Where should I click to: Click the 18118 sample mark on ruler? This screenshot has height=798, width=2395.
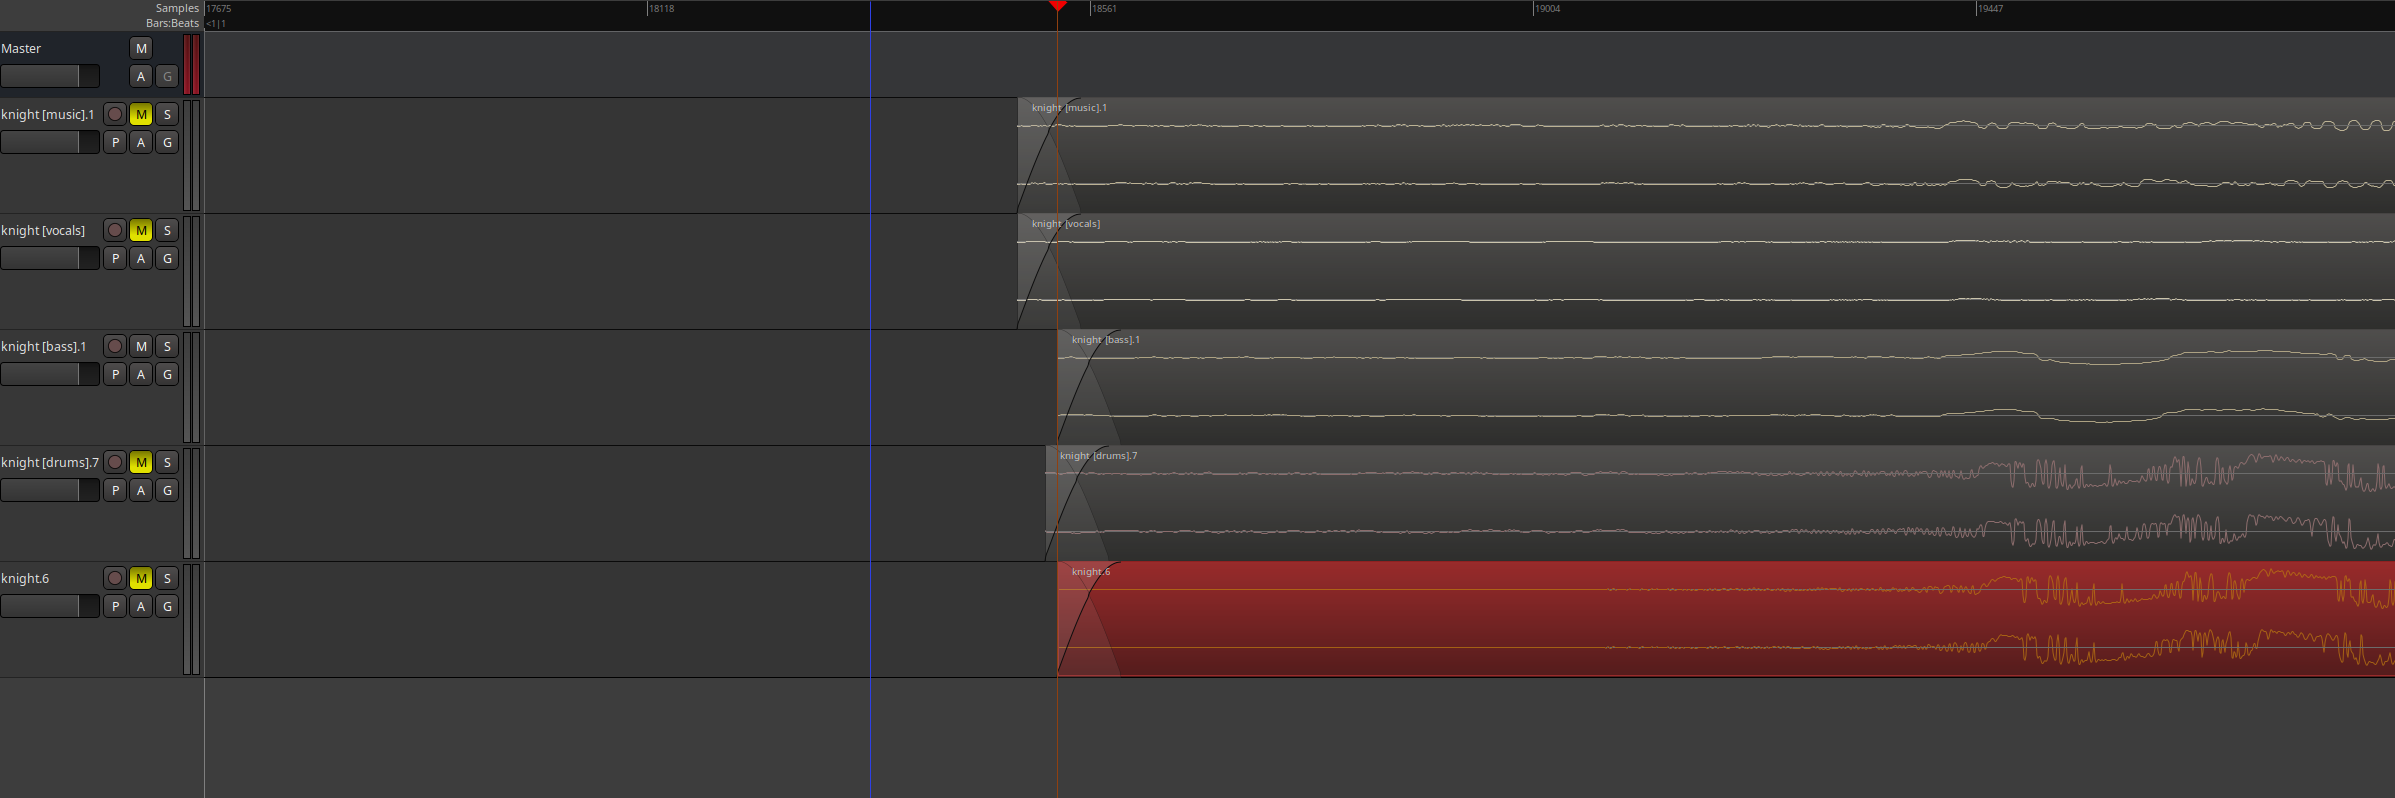point(661,8)
